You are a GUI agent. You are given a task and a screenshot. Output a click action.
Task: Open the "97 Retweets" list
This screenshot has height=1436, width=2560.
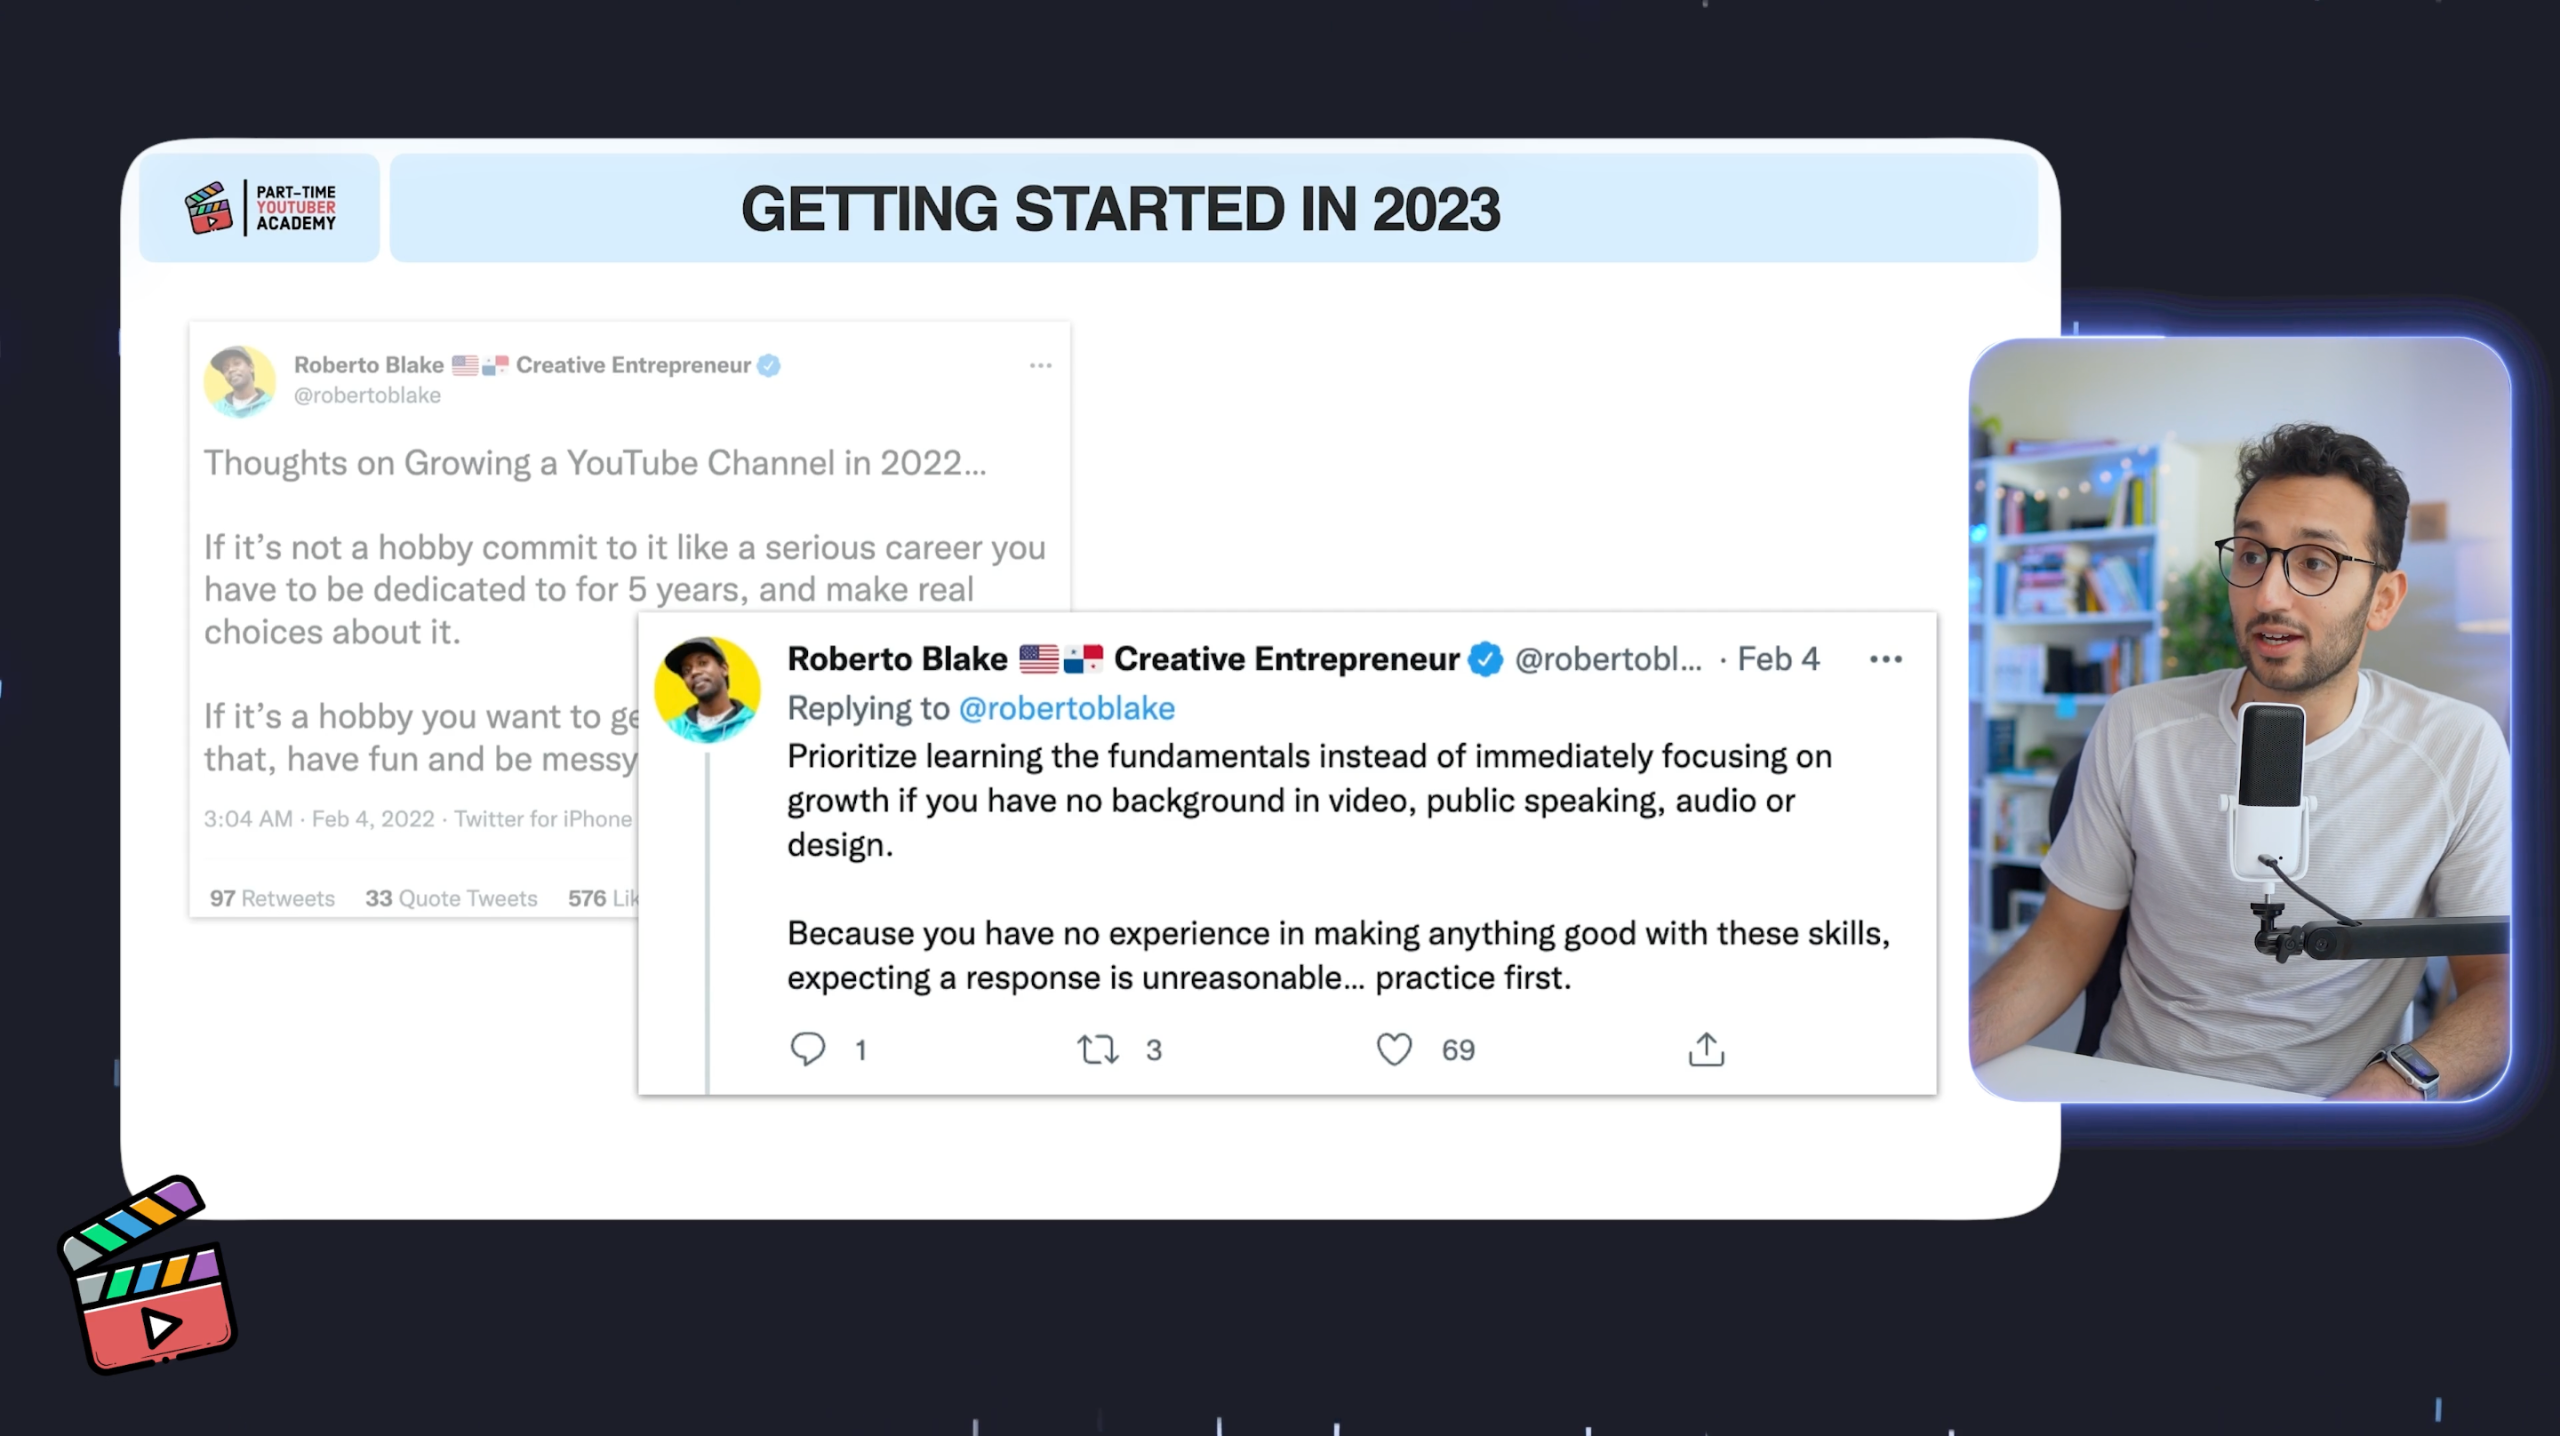coord(272,898)
